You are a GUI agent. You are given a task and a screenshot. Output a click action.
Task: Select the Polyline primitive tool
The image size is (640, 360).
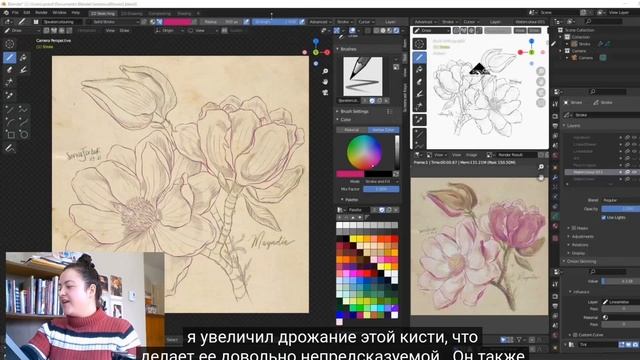23,109
